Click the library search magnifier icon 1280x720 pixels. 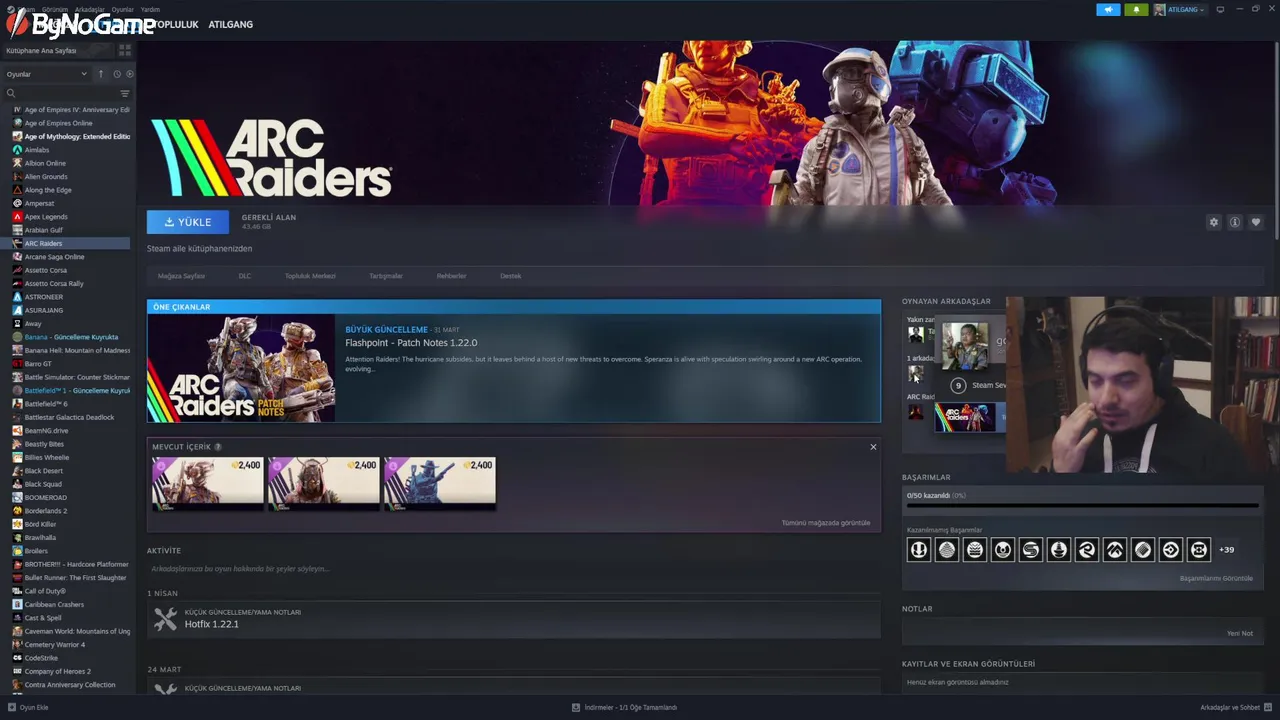(11, 93)
